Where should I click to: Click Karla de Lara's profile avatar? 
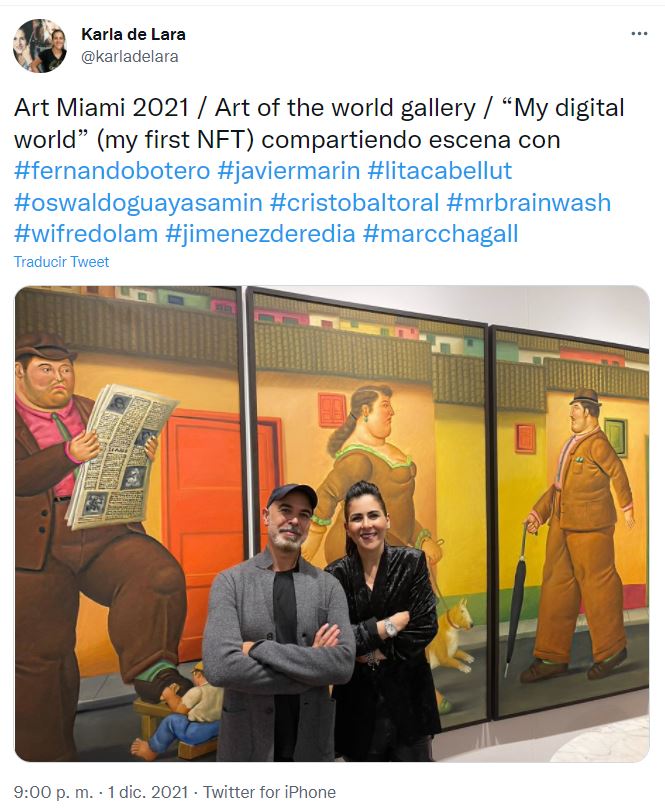pyautogui.click(x=40, y=45)
